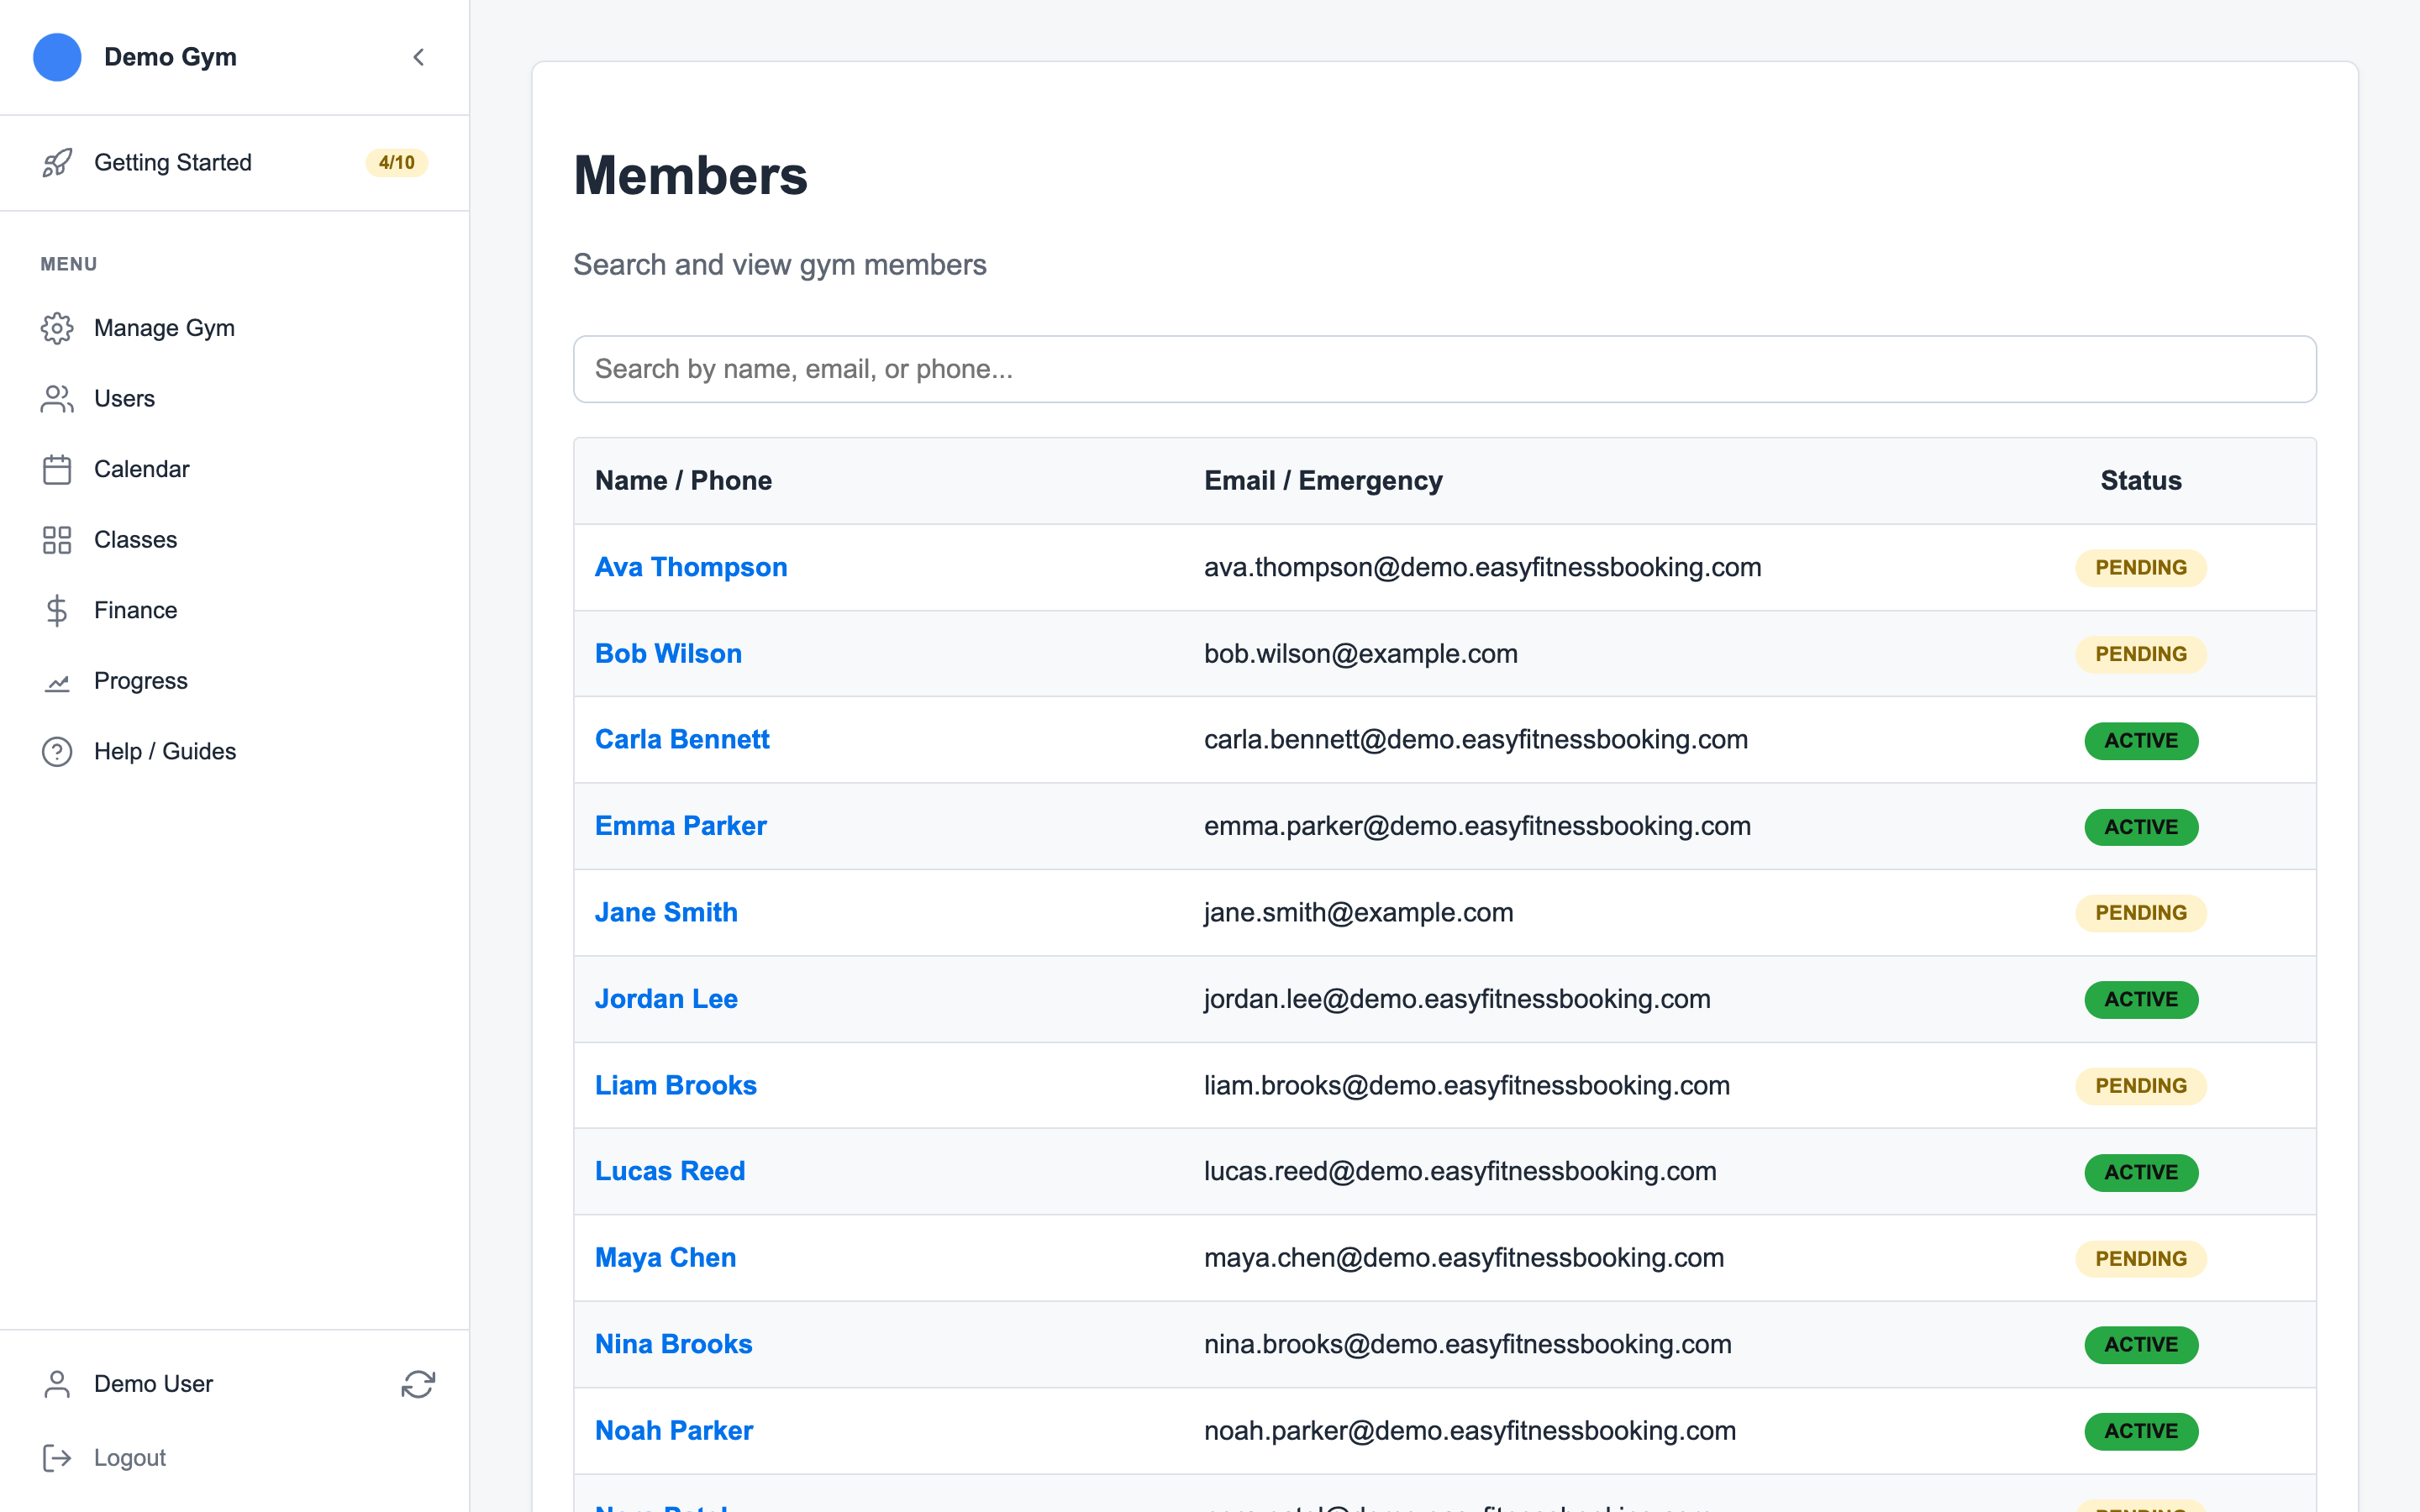
Task: Open the 4/10 progress badge
Action: click(396, 162)
